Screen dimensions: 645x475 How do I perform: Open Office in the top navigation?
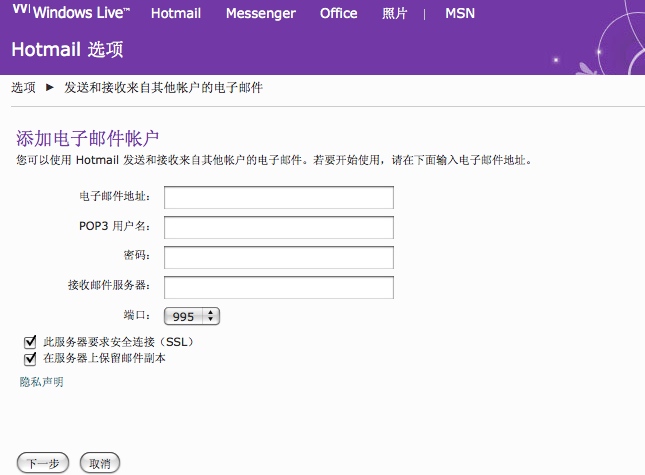[x=338, y=13]
